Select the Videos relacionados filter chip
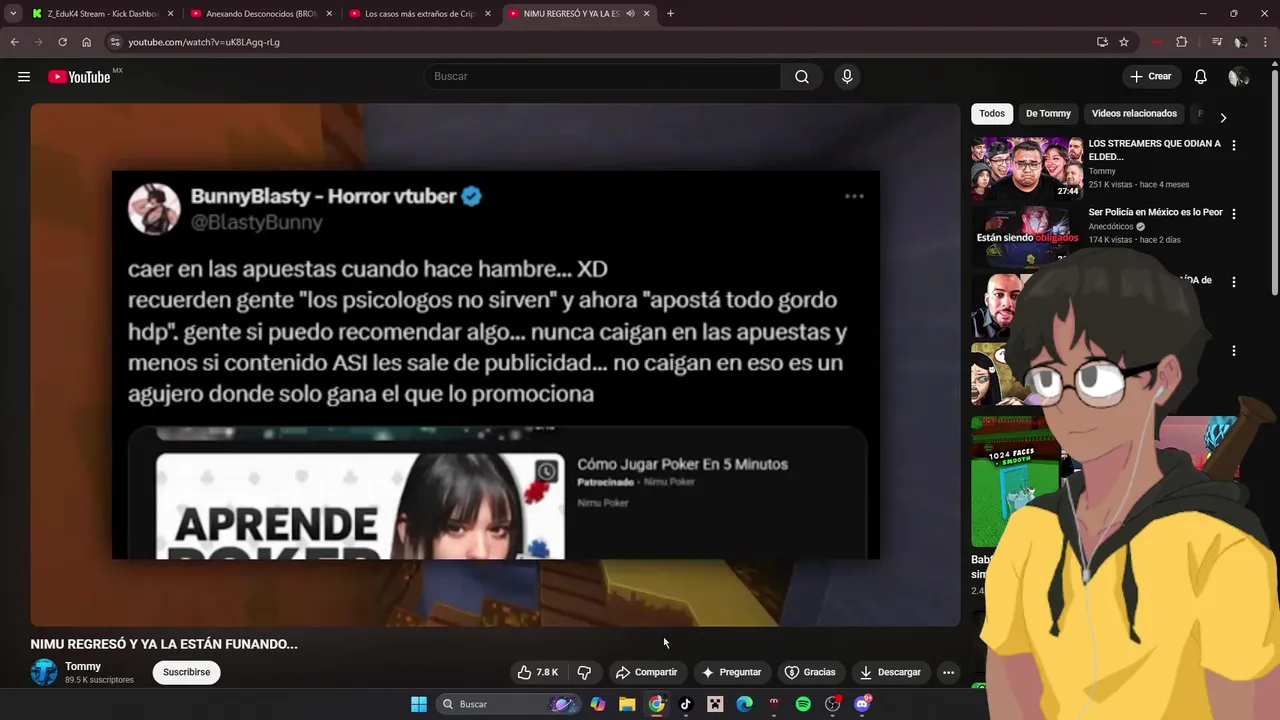 [1134, 114]
